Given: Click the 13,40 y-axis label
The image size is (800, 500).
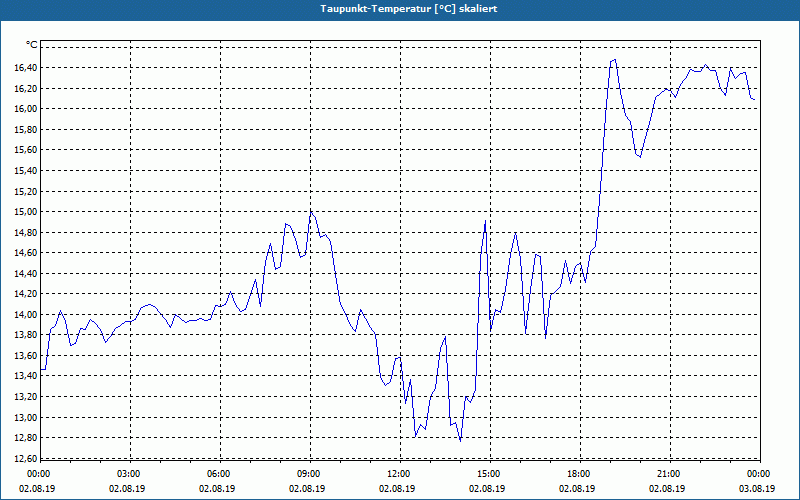Looking at the screenshot, I should point(26,377).
